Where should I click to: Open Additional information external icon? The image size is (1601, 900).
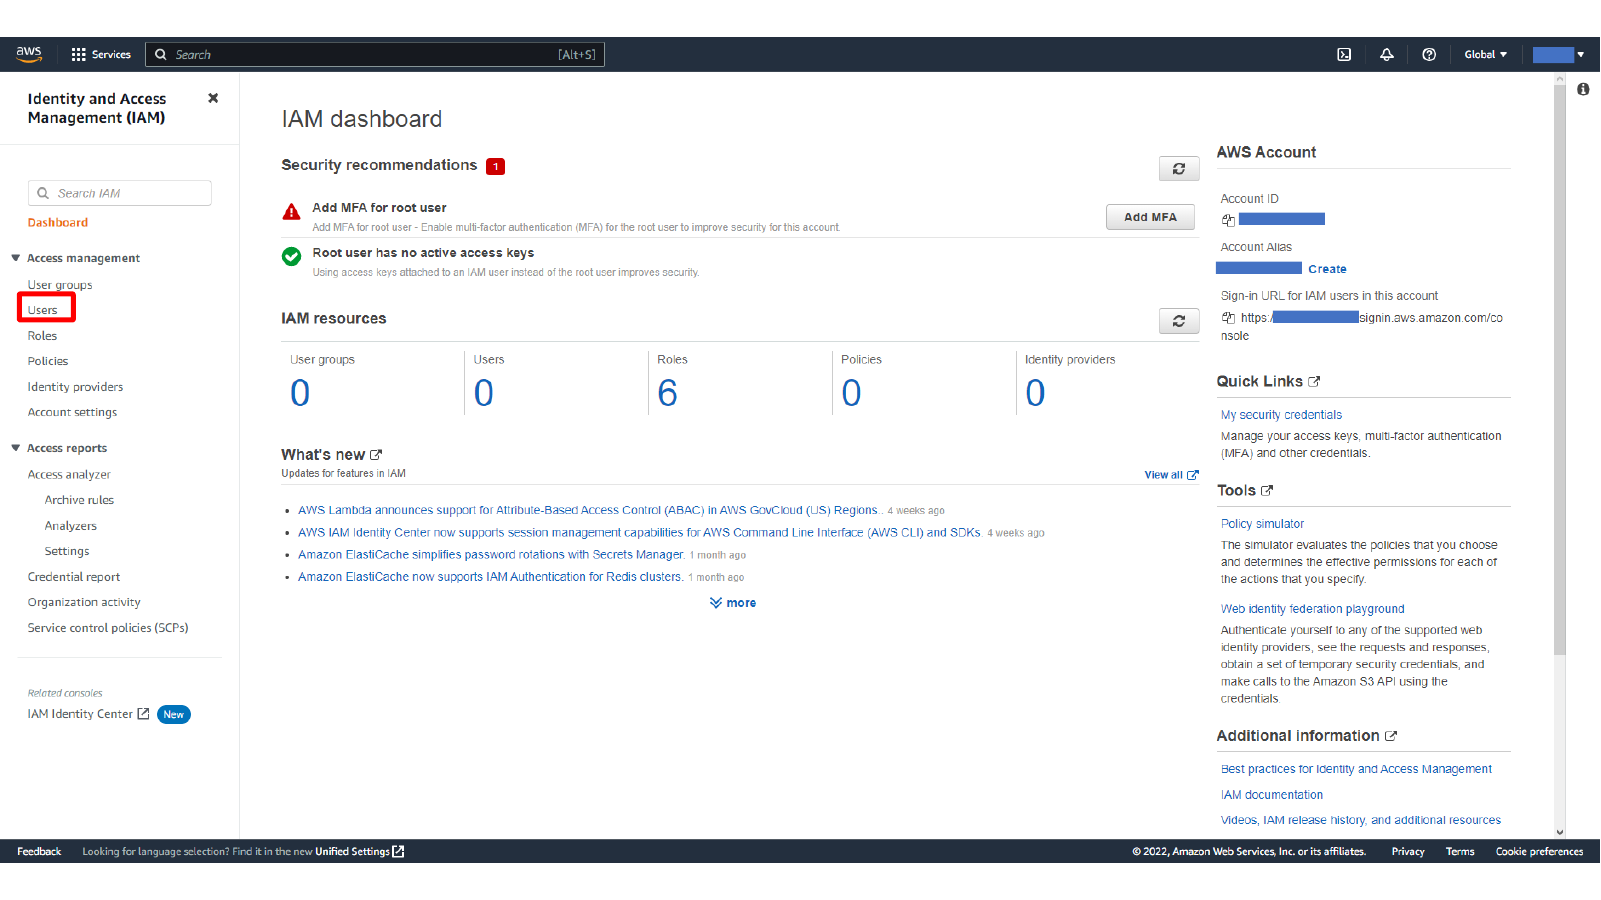[1390, 736]
